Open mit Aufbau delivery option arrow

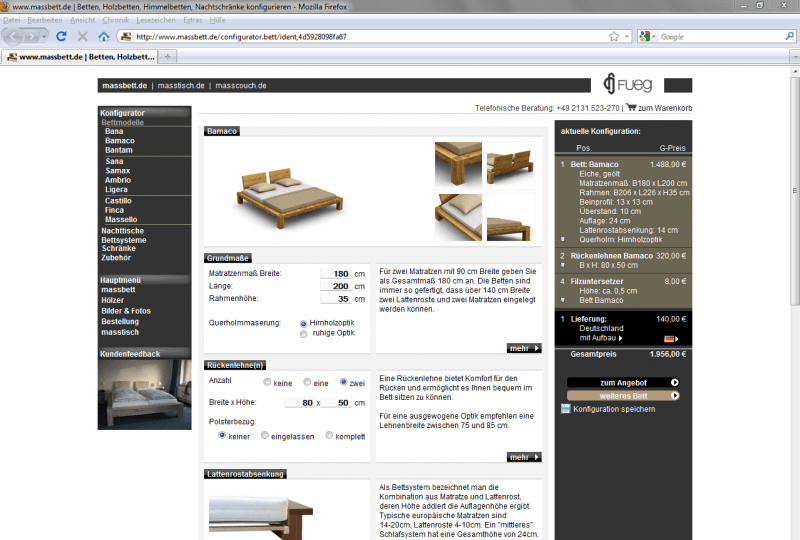click(620, 338)
